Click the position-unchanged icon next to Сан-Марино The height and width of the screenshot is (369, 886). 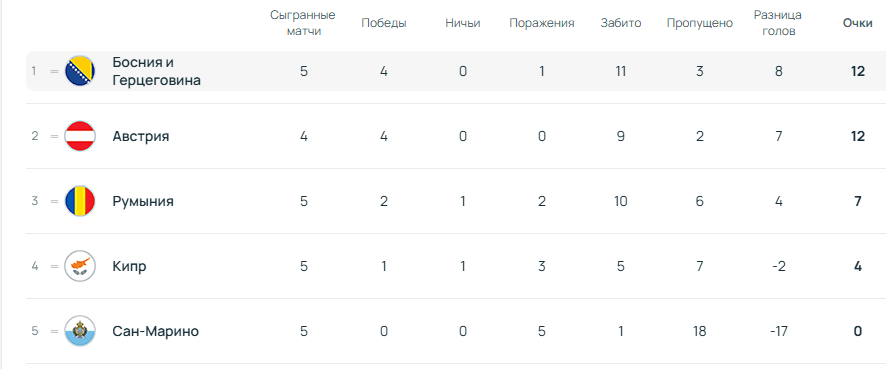click(54, 331)
